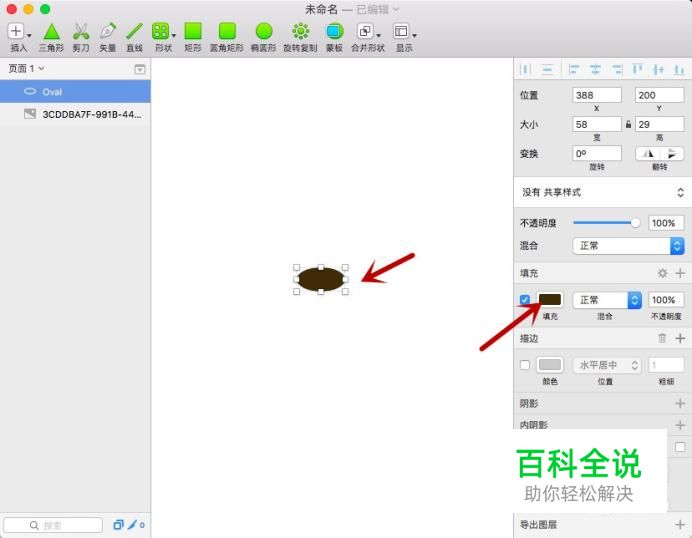This screenshot has width=692, height=538.
Task: Edit the width size field
Action: pyautogui.click(x=597, y=124)
